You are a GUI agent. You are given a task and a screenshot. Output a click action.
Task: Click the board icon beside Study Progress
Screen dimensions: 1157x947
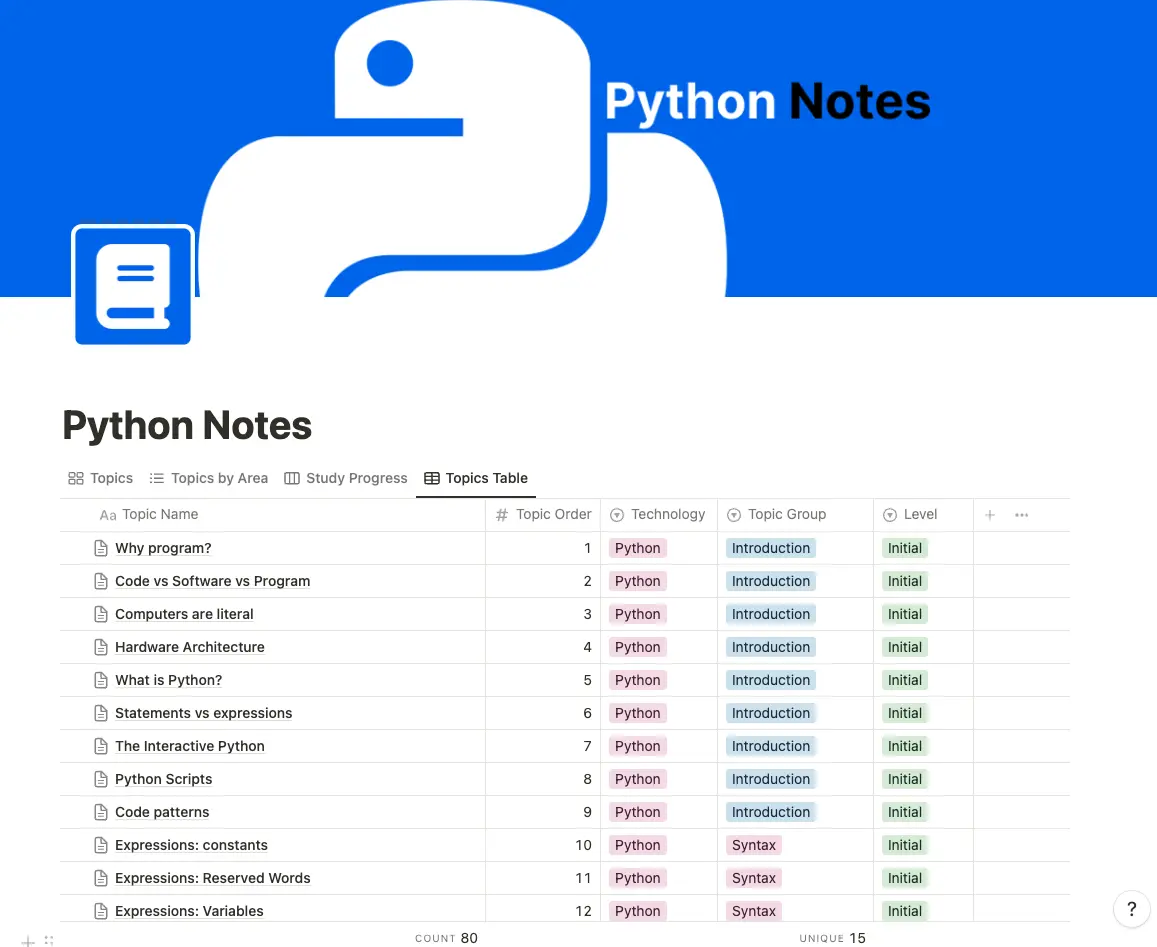tap(290, 478)
